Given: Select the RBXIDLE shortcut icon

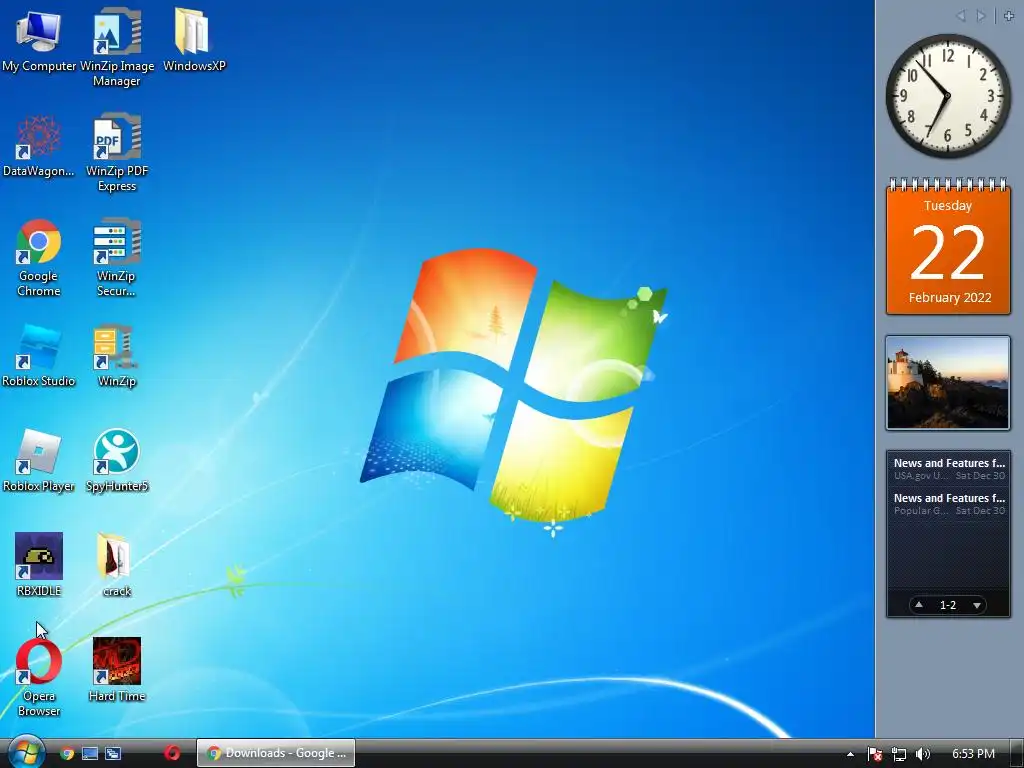Looking at the screenshot, I should click(39, 566).
